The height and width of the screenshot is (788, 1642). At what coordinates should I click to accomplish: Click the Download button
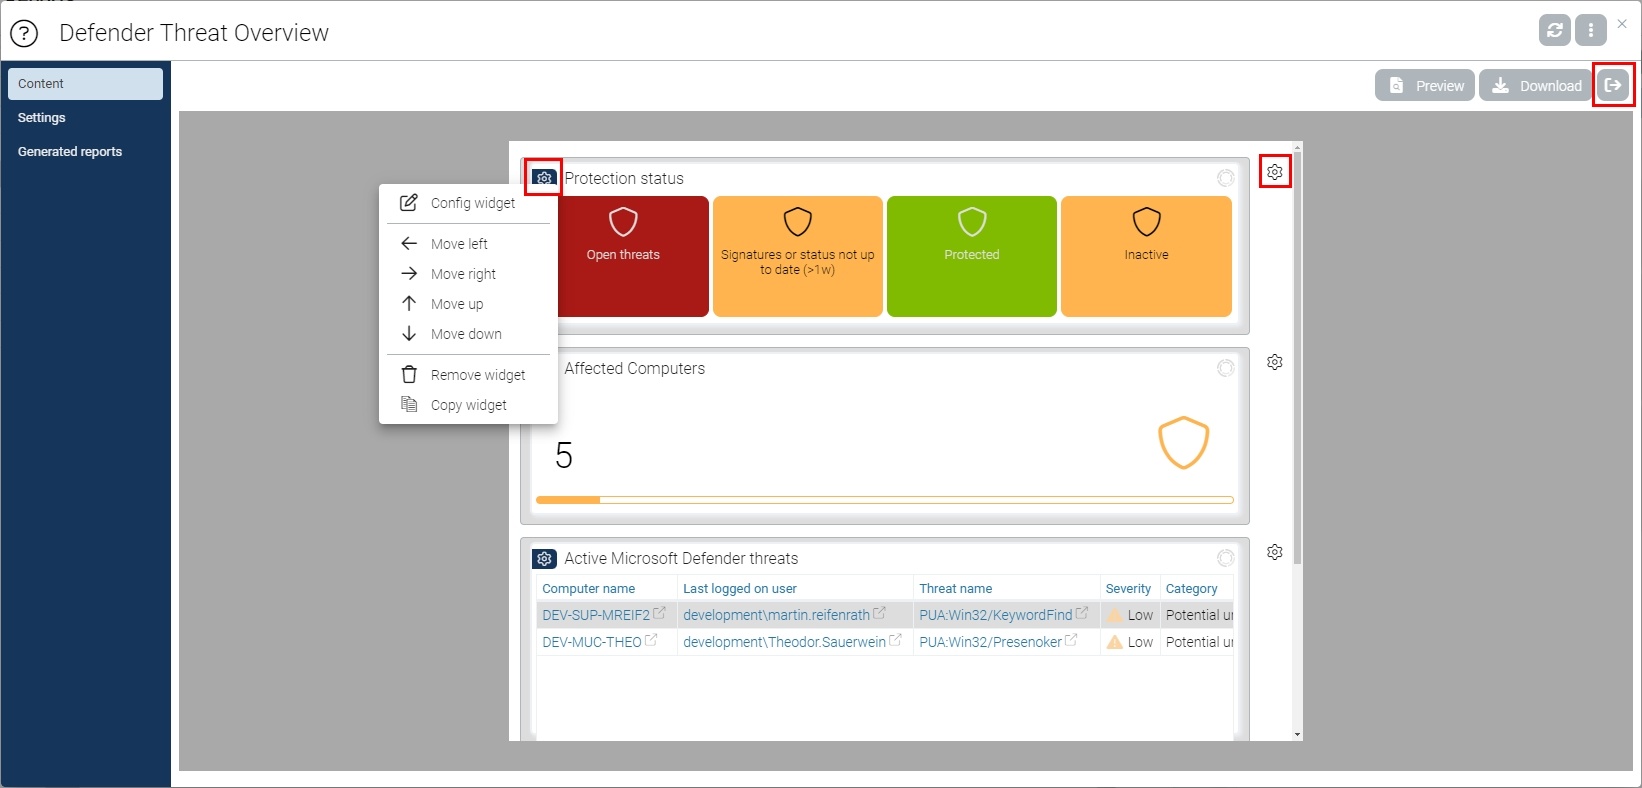[x=1536, y=85]
